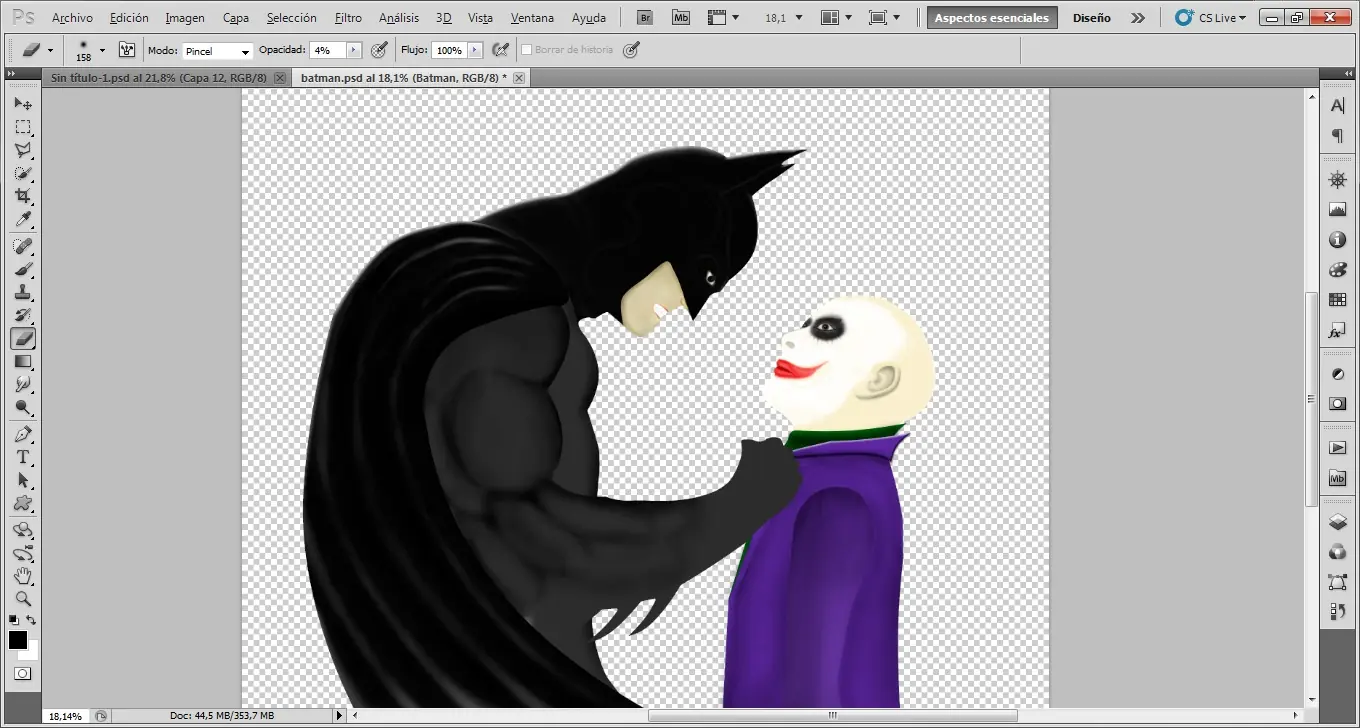Open the Modo dropdown showing Pincel
This screenshot has height=728, width=1360.
tap(218, 50)
